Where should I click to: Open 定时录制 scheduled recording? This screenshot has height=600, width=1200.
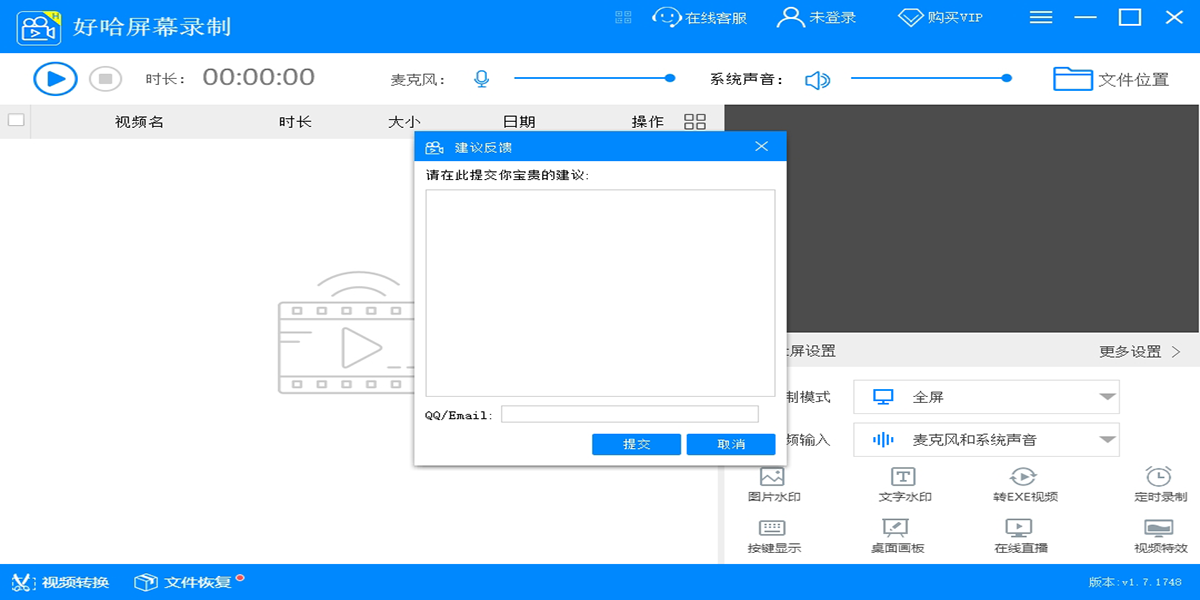click(1160, 485)
